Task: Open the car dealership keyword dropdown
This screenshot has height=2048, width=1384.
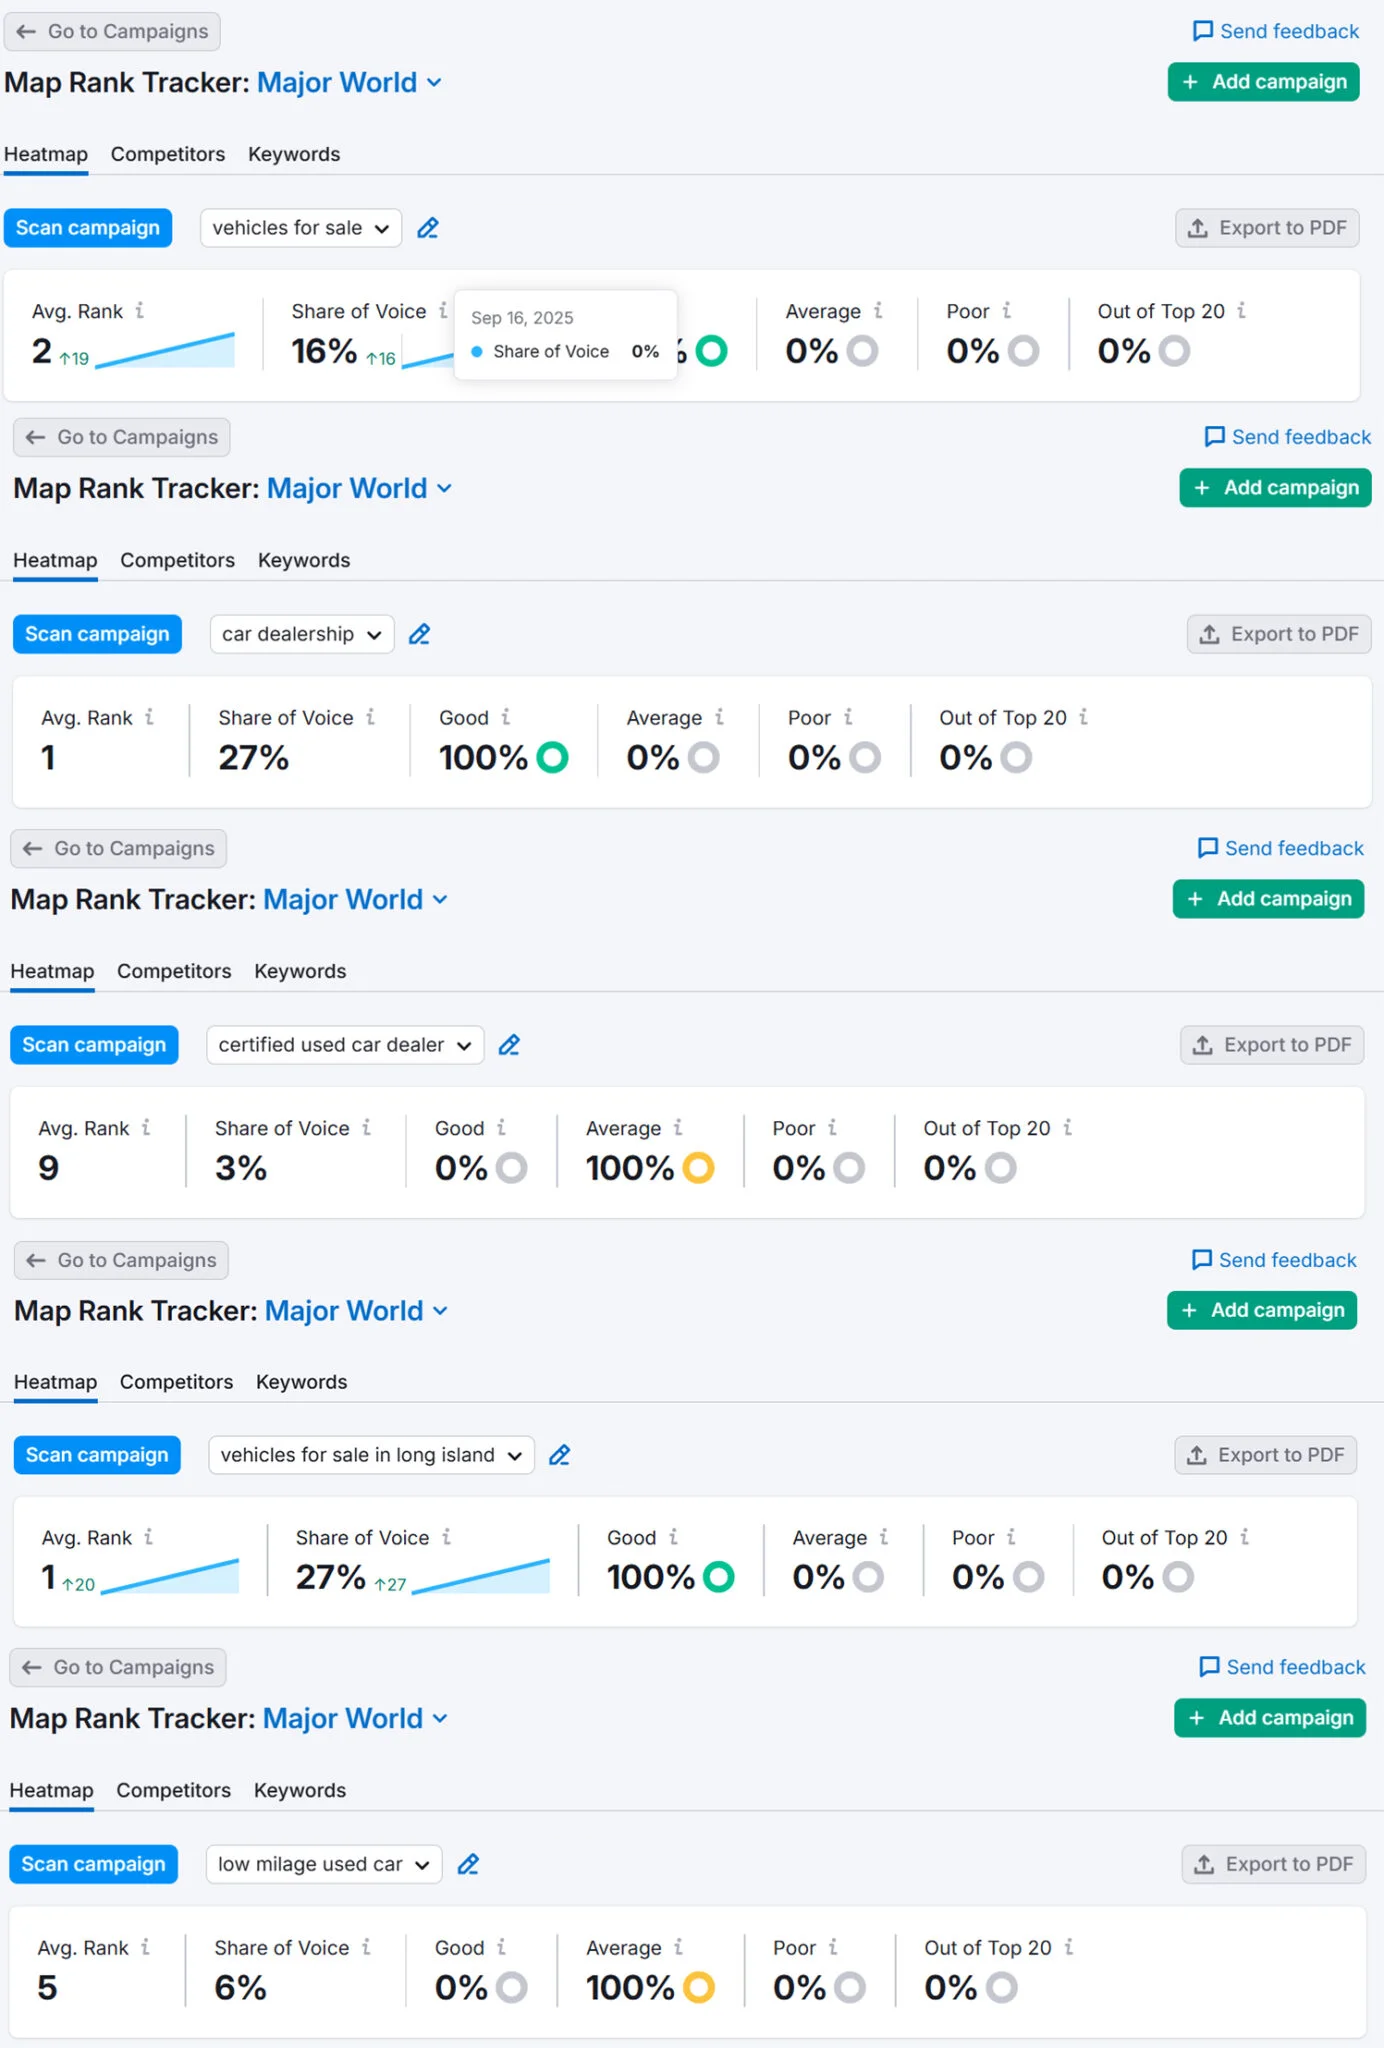Action: (x=302, y=634)
